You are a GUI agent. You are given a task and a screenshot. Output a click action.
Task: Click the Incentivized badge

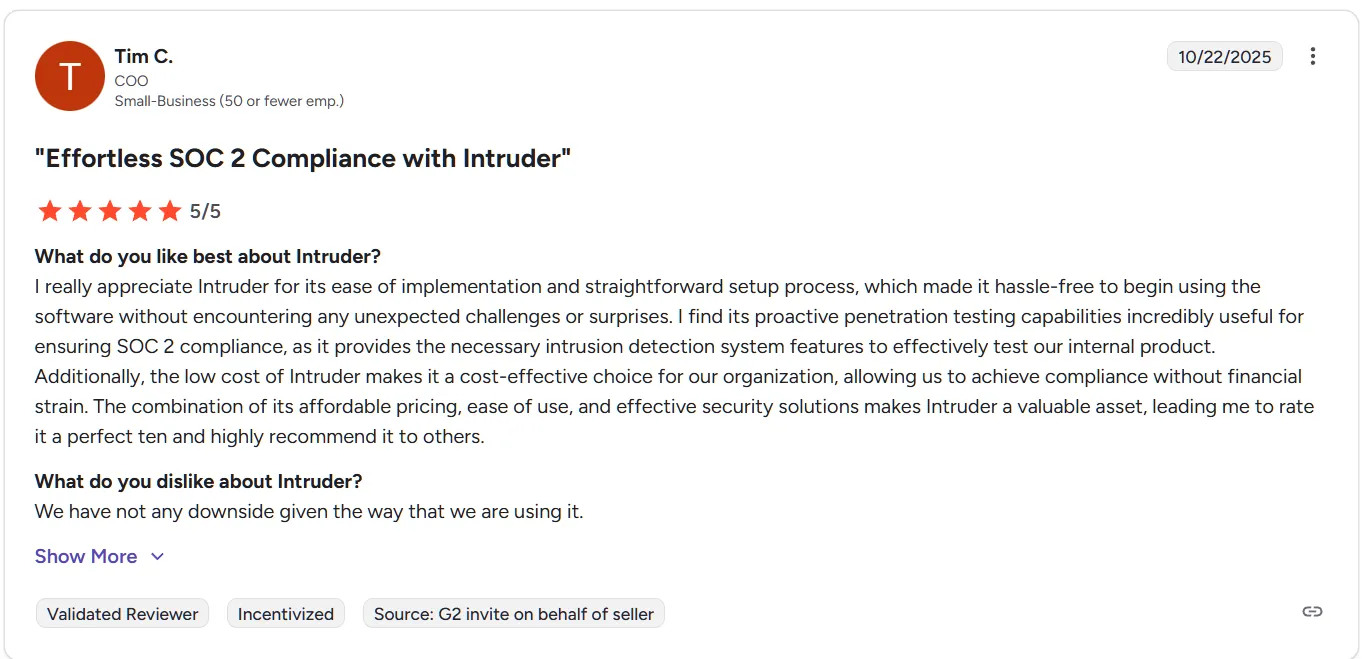click(285, 613)
